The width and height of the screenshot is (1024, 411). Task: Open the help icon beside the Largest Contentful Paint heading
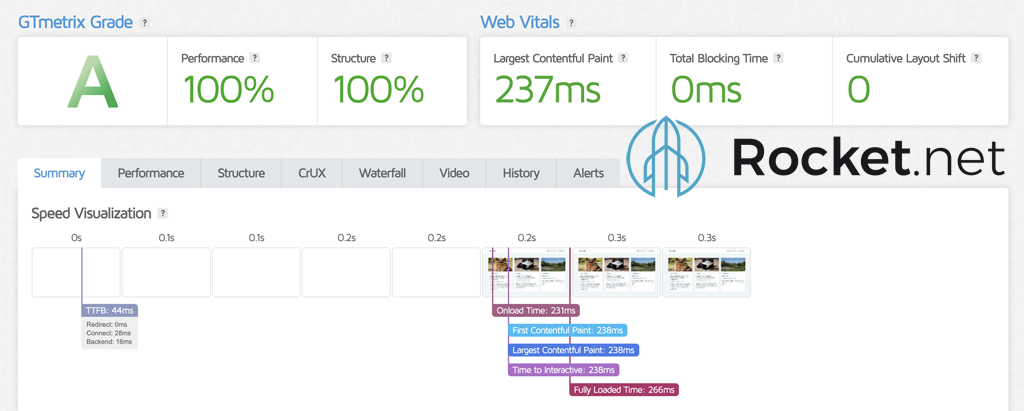pyautogui.click(x=623, y=58)
